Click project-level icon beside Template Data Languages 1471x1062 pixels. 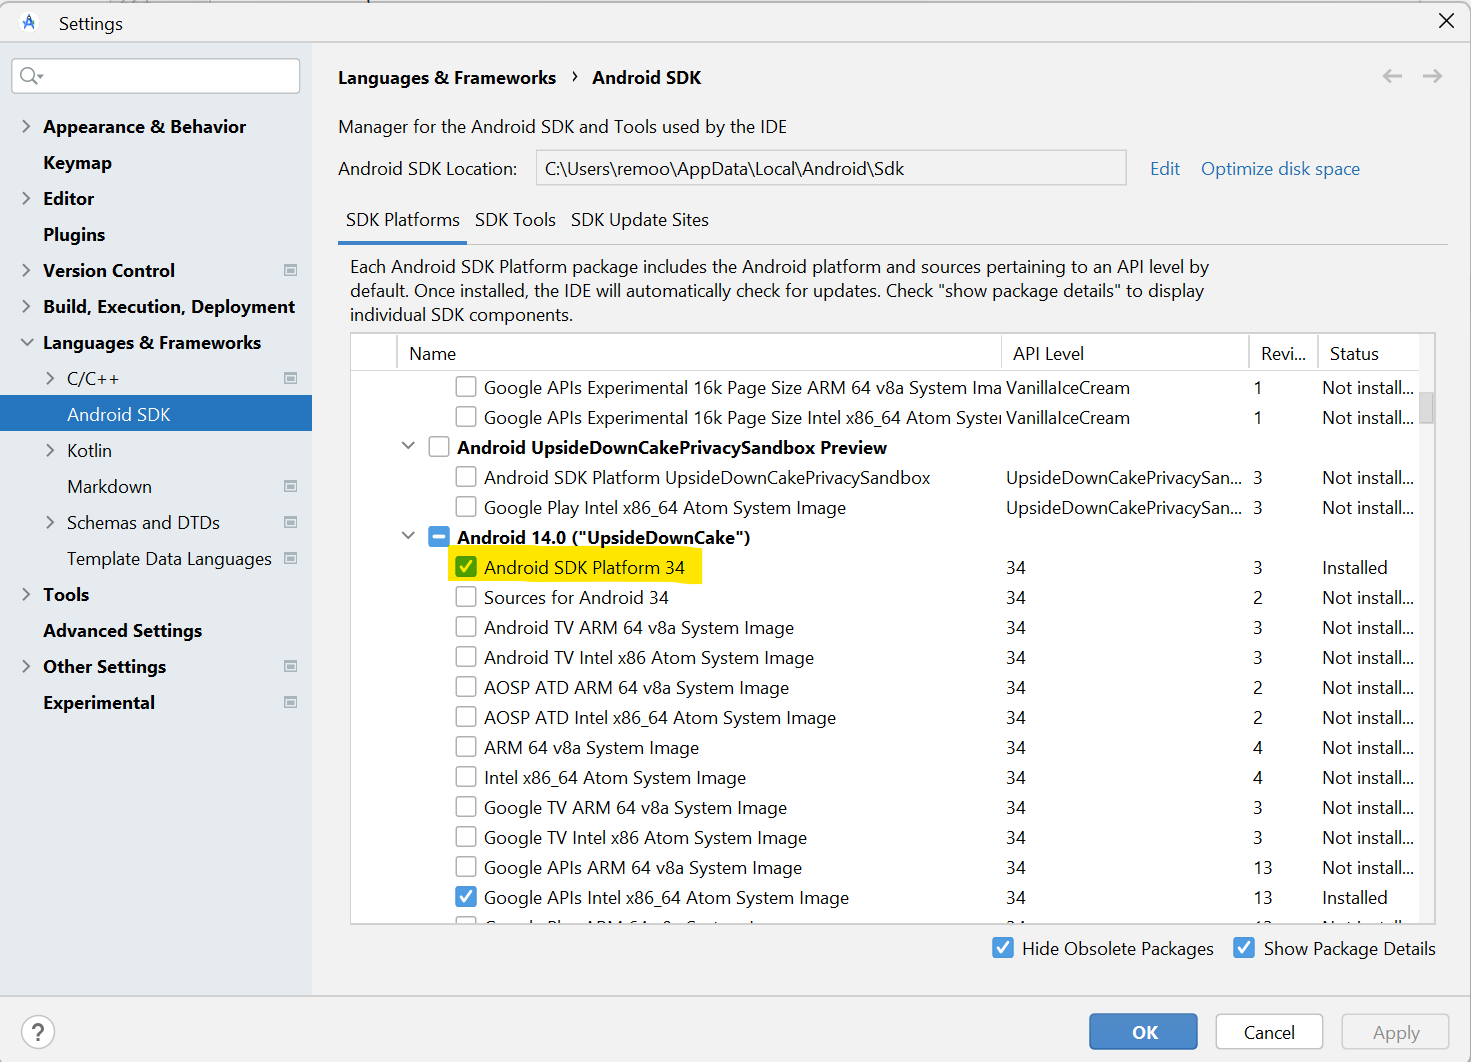tap(291, 558)
